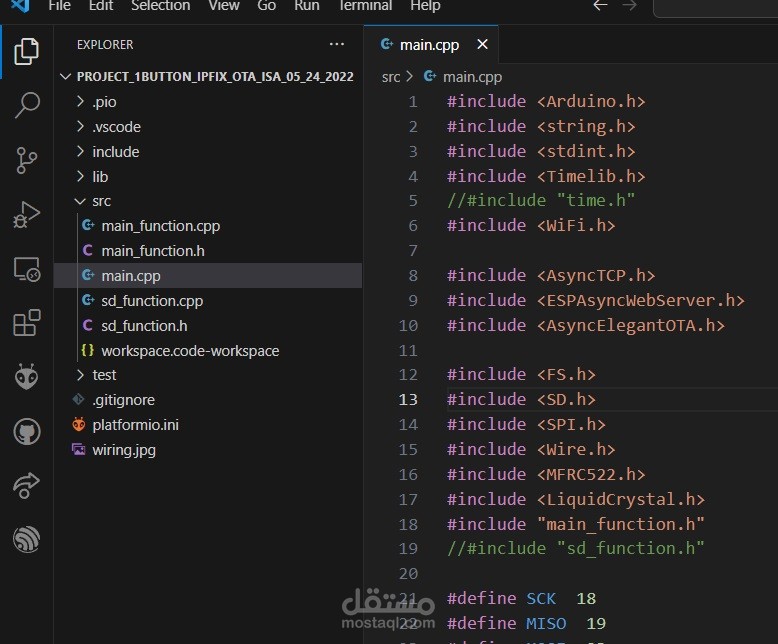This screenshot has width=778, height=644.
Task: Expand the test folder
Action: [x=207, y=375]
